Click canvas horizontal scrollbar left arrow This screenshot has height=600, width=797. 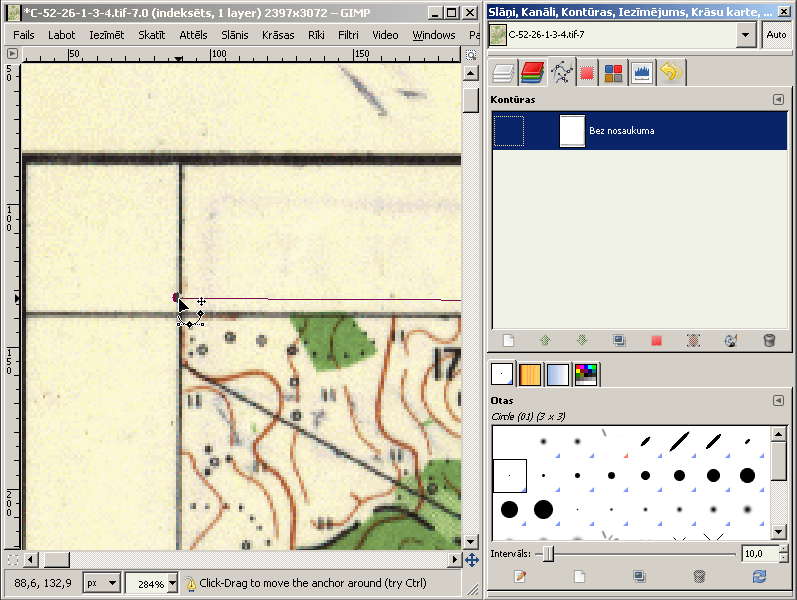[30, 560]
